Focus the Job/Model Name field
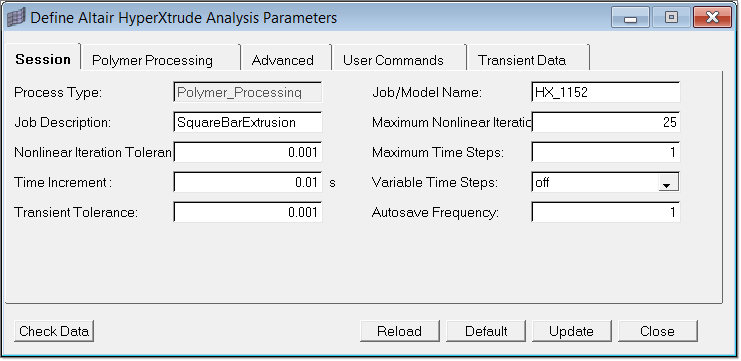The width and height of the screenshot is (741, 361). 606,92
